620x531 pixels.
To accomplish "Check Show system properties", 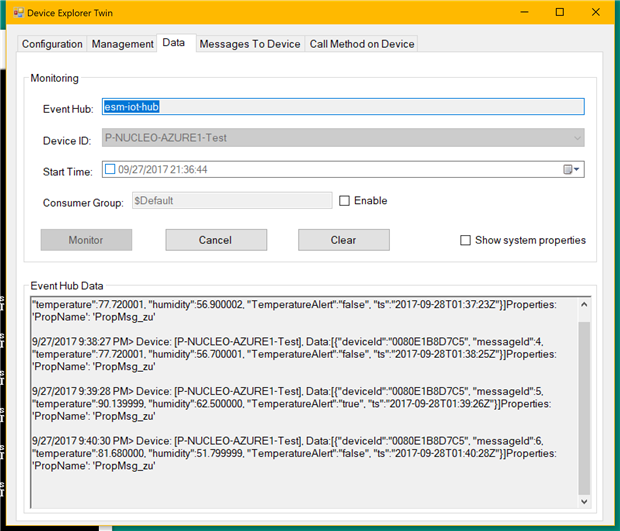I will (x=465, y=240).
